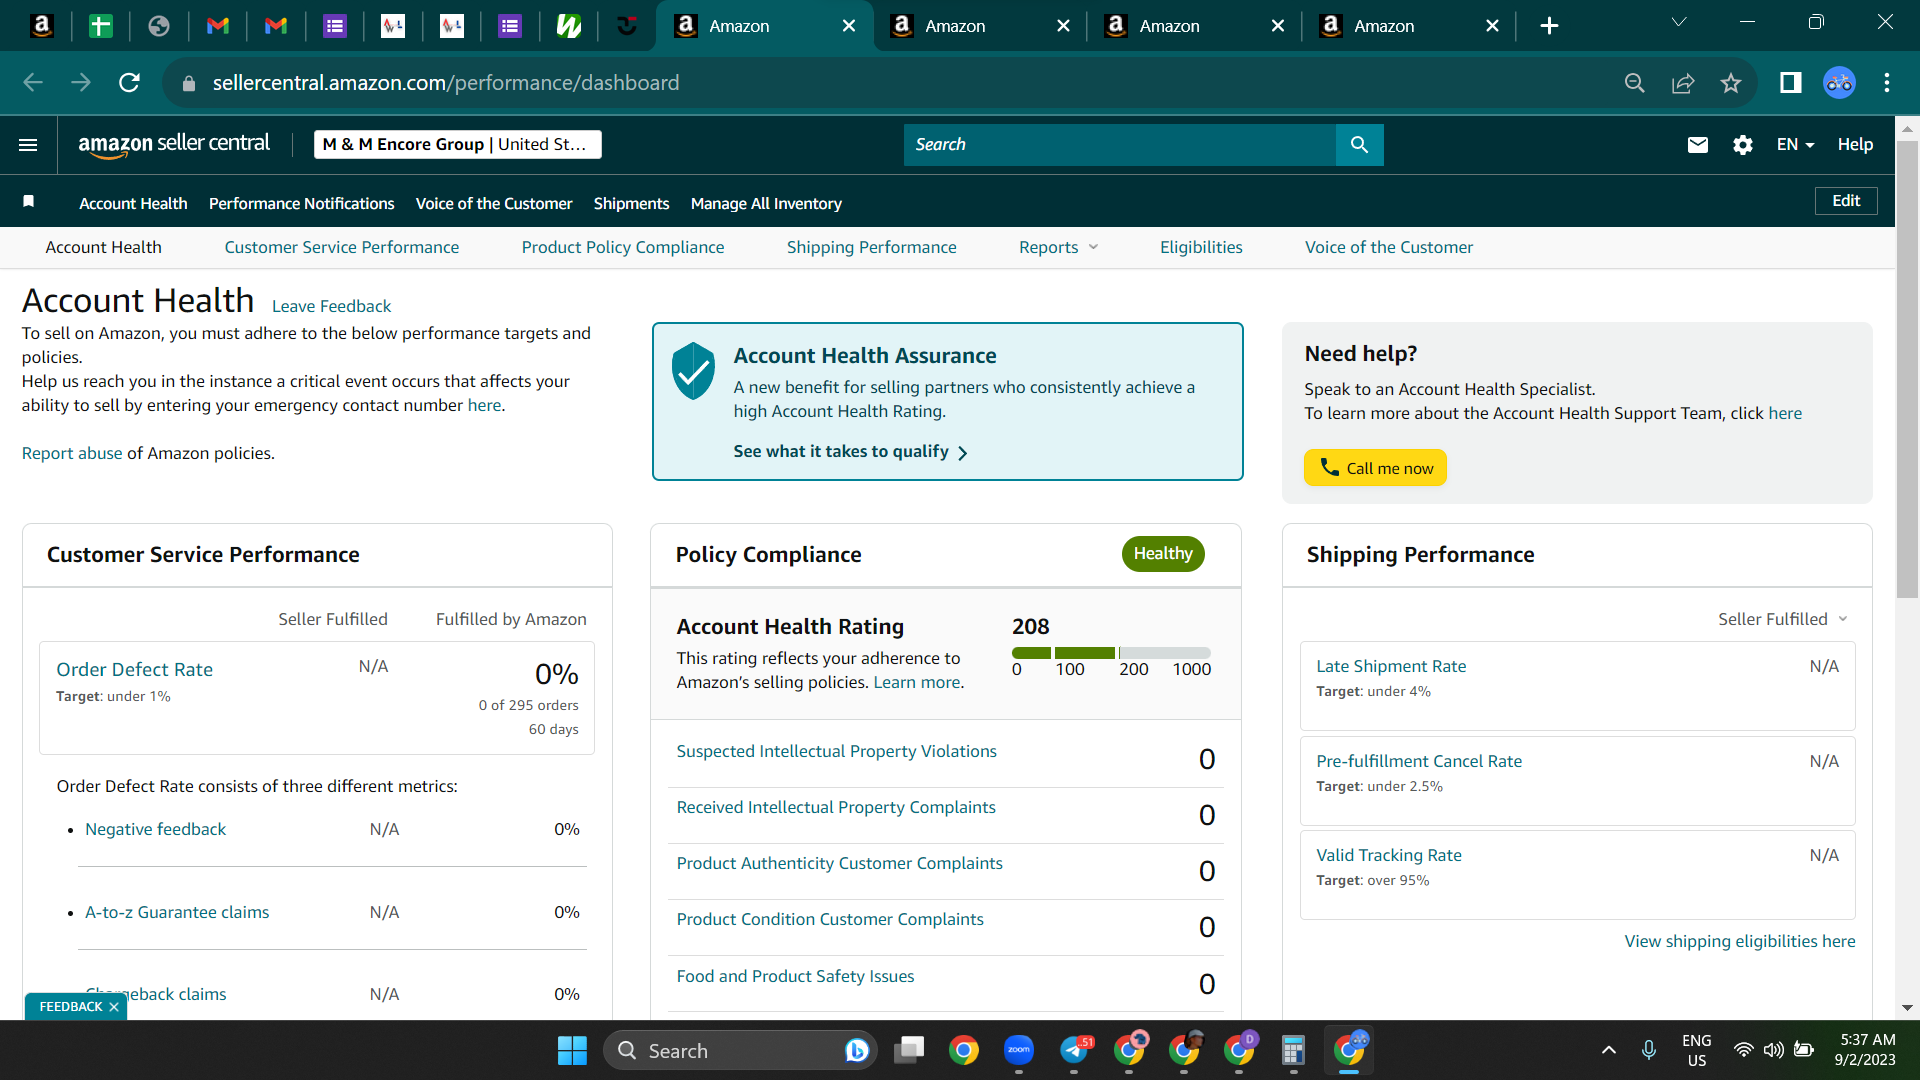Screen dimensions: 1920x1080
Task: Open the M & M Encore Group account switcher
Action: pyautogui.click(x=457, y=144)
